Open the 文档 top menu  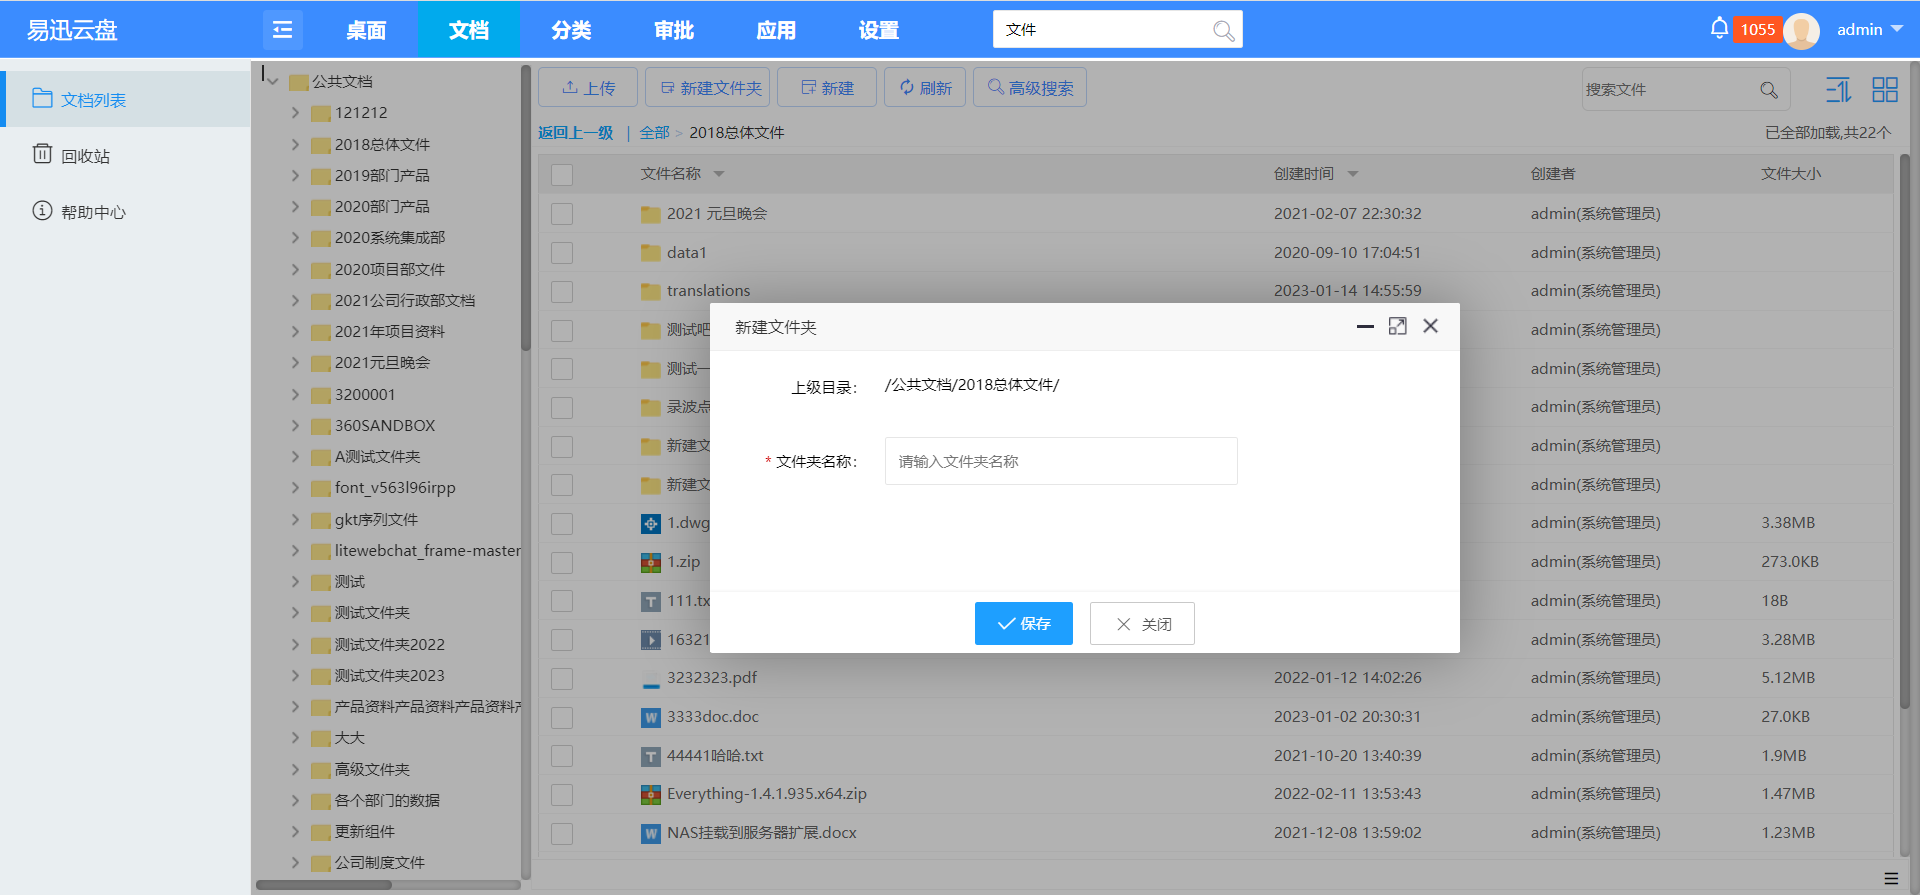point(468,30)
